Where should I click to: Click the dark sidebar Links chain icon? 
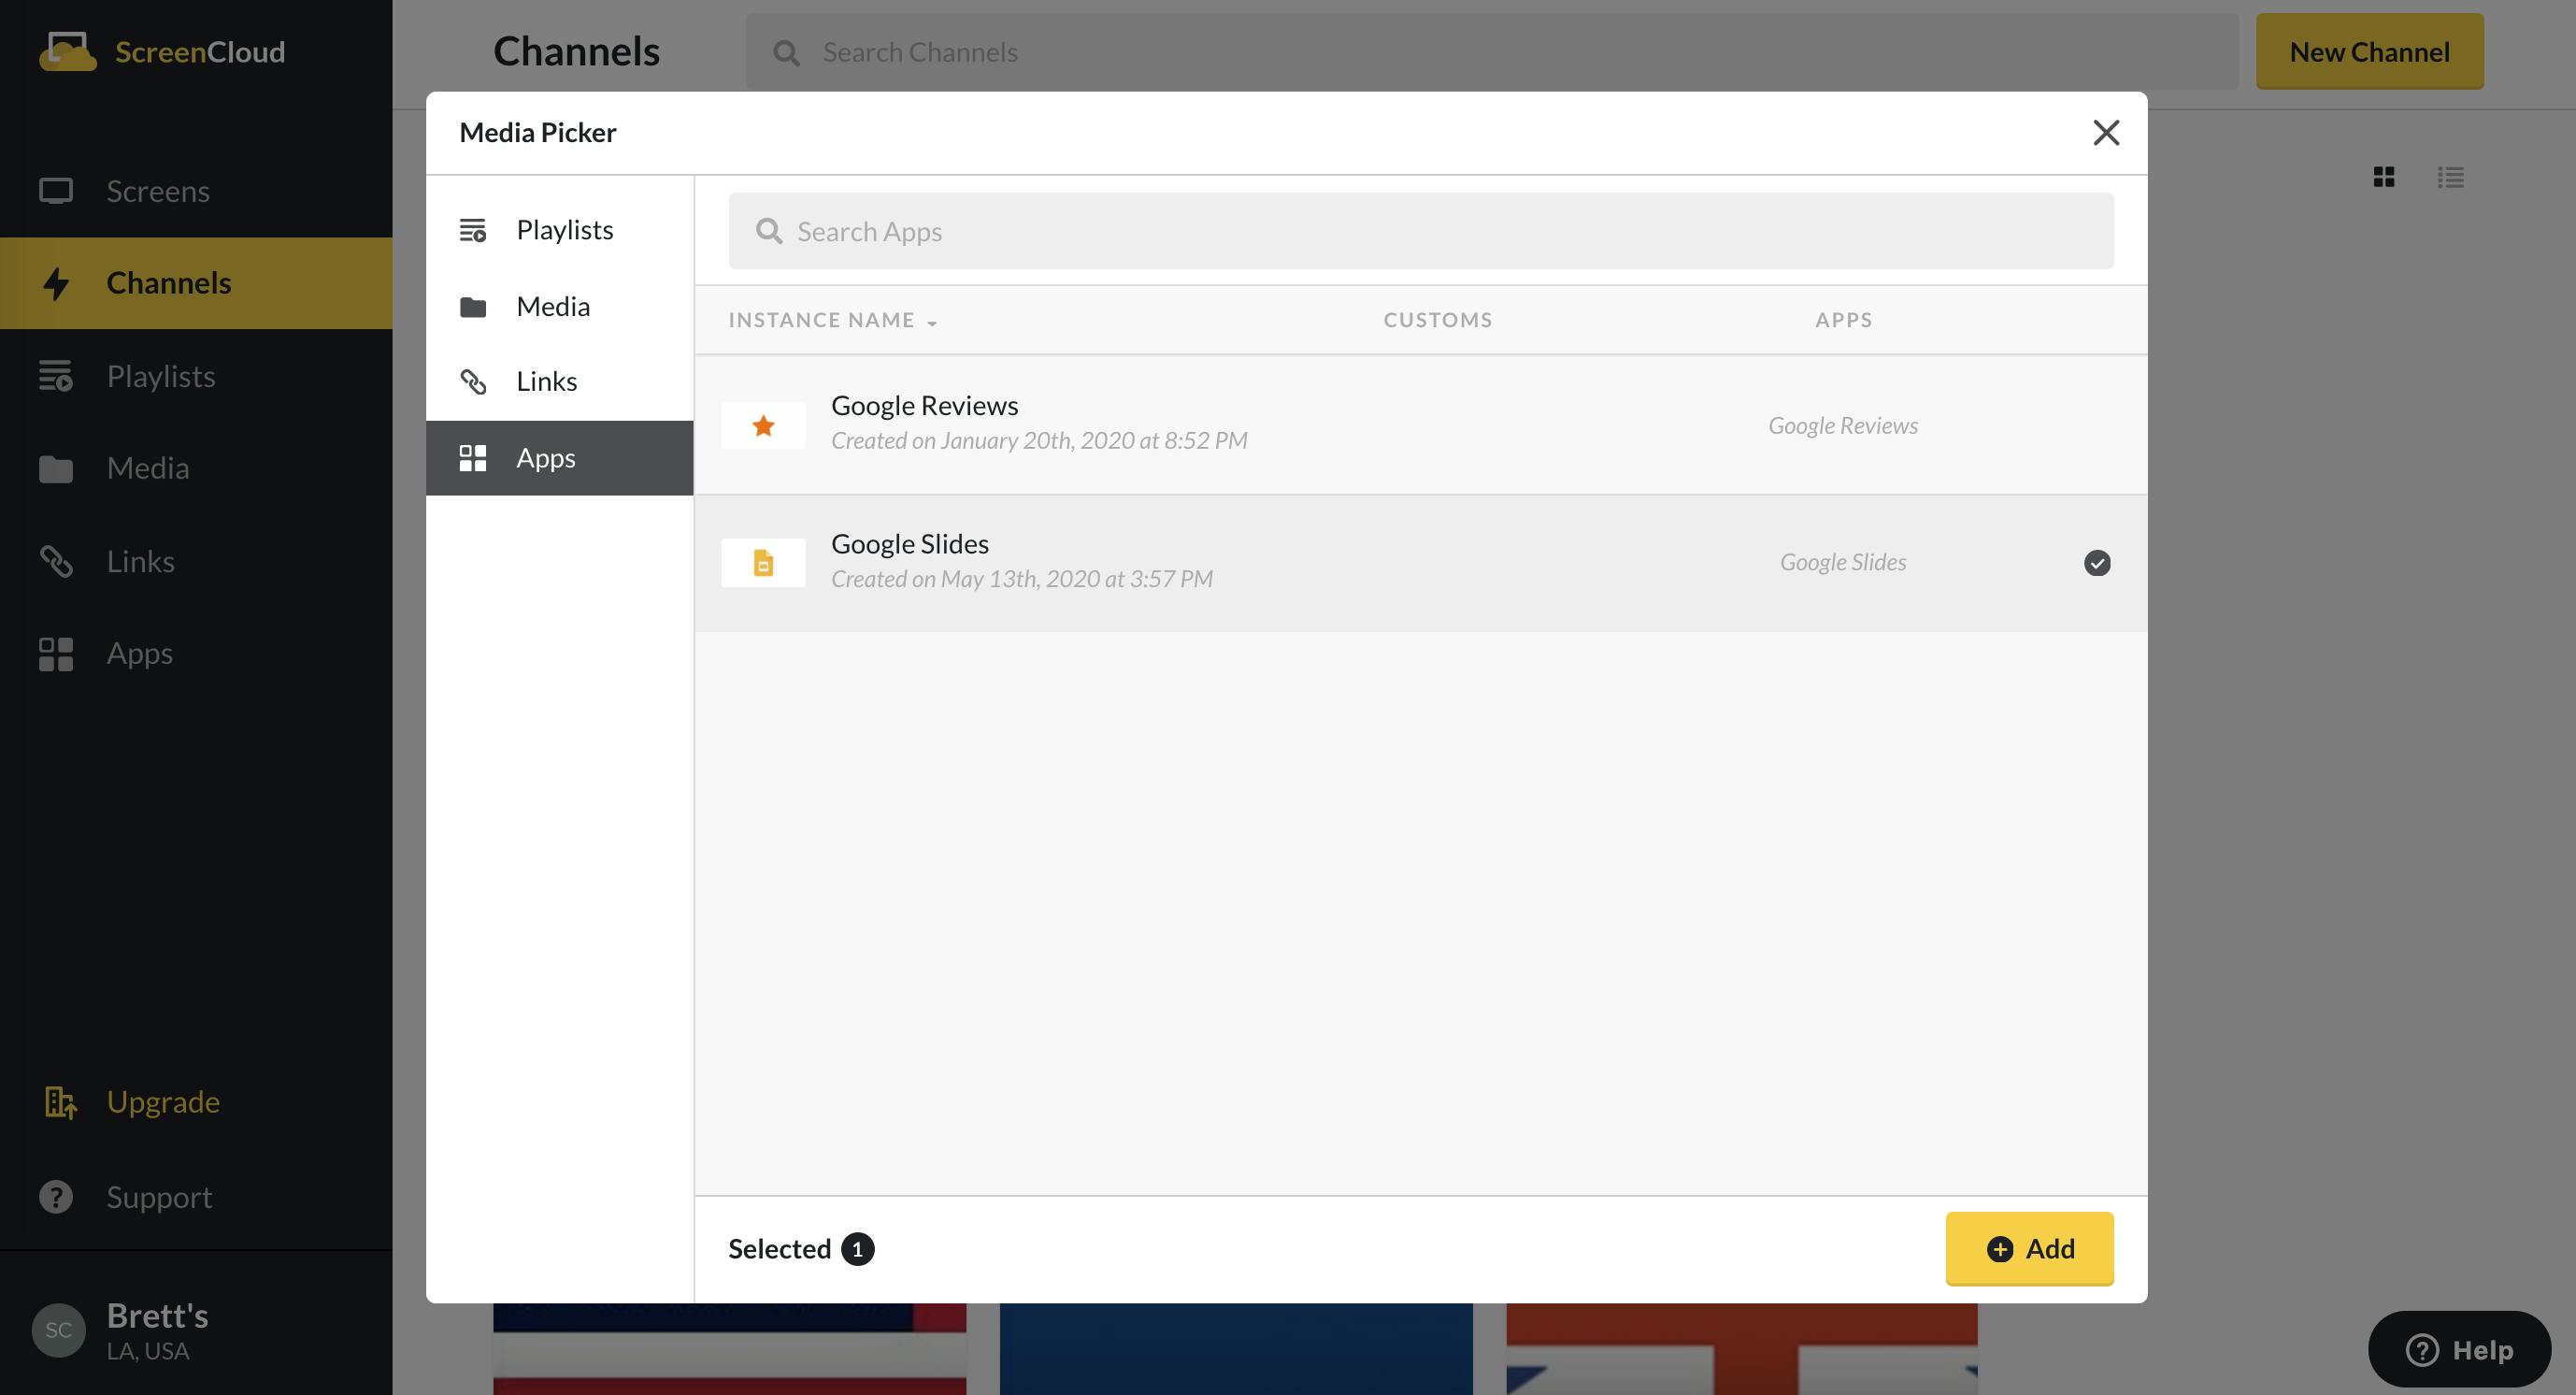[x=56, y=561]
